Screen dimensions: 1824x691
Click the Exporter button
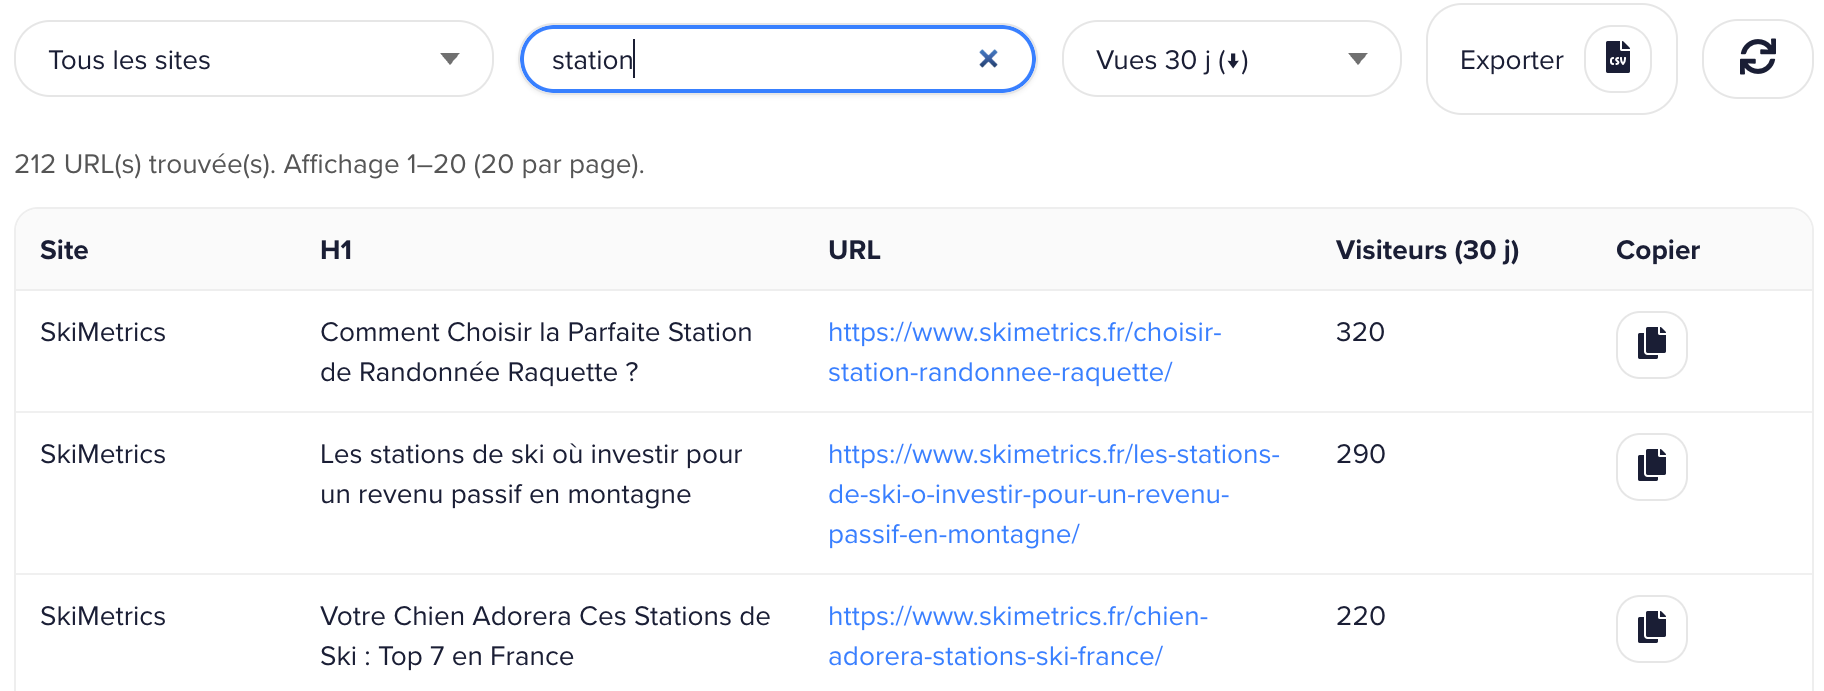tap(1511, 60)
